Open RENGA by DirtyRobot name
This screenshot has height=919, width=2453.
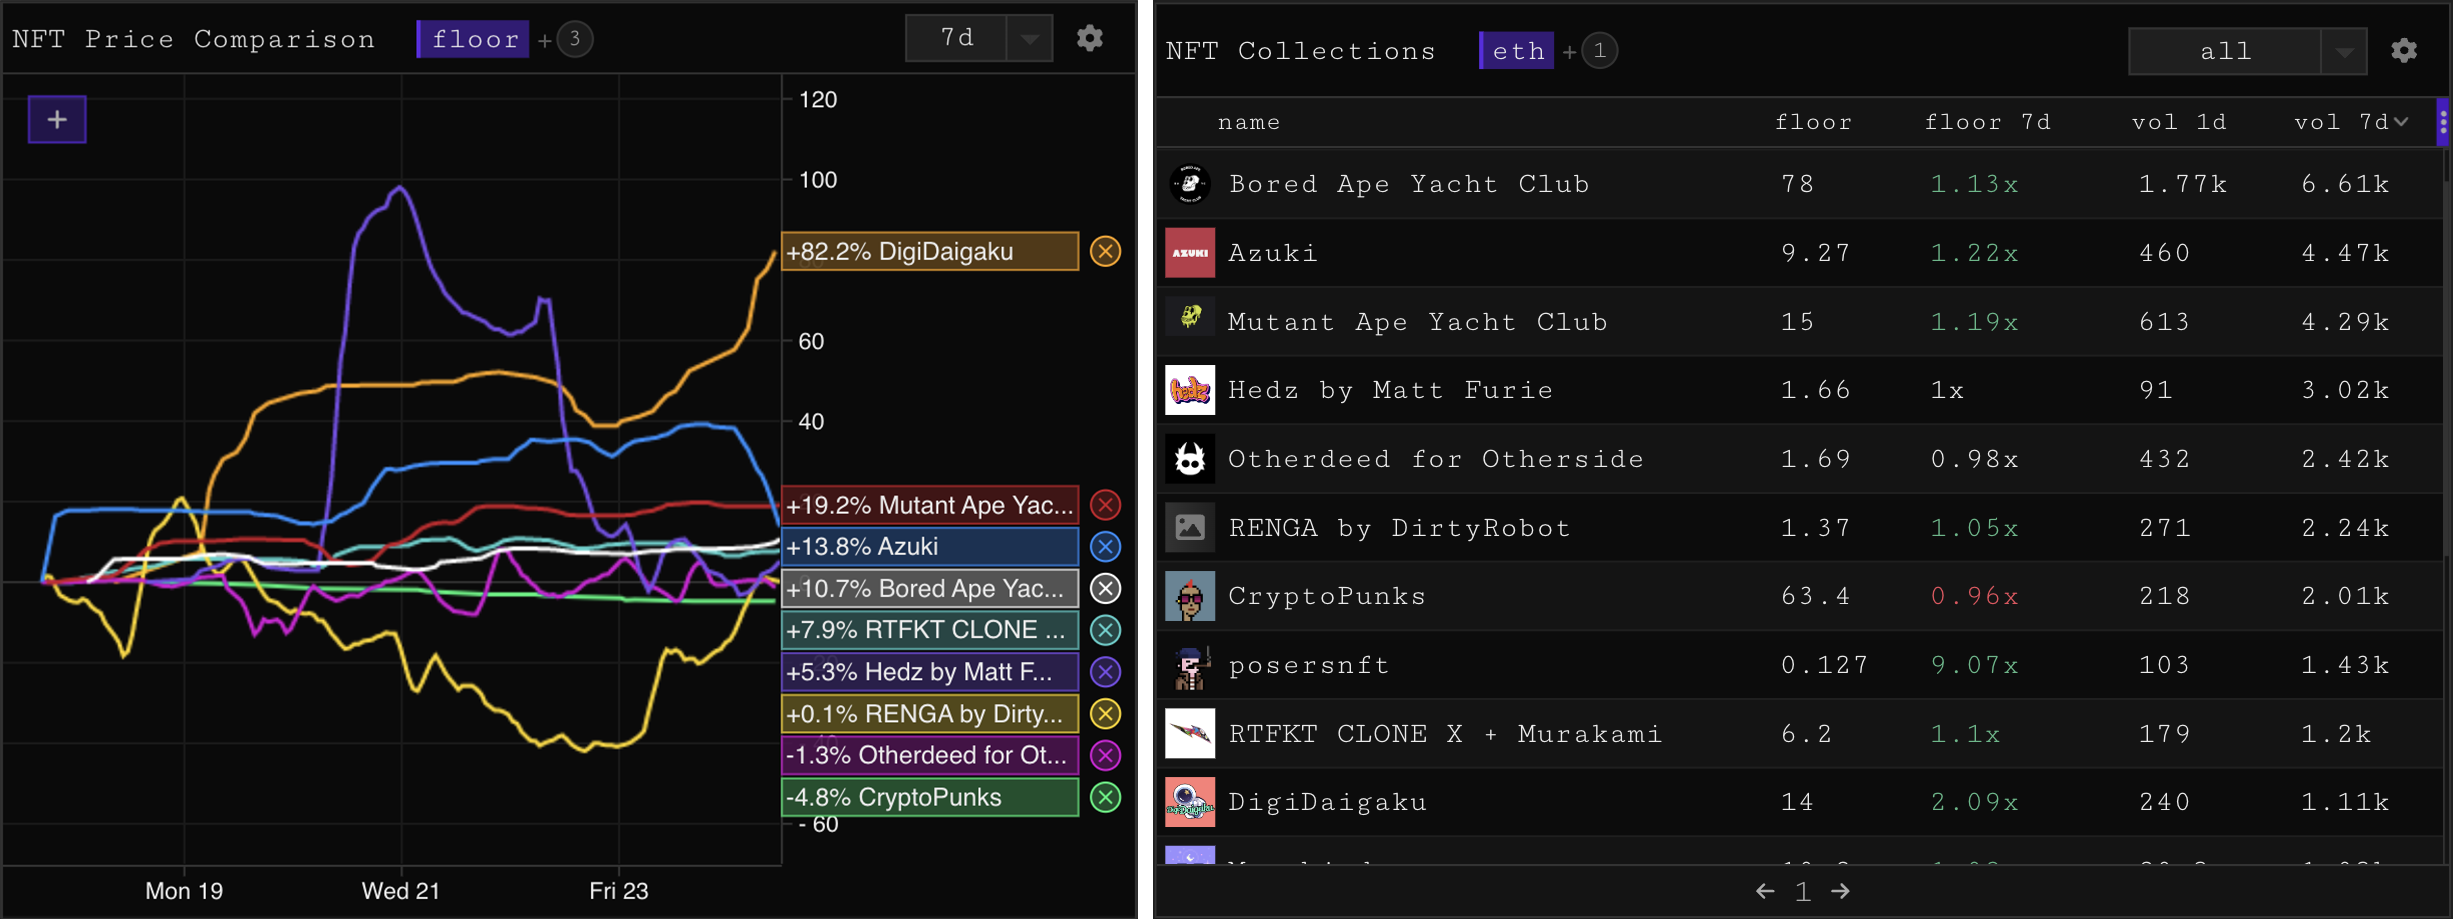(x=1399, y=528)
